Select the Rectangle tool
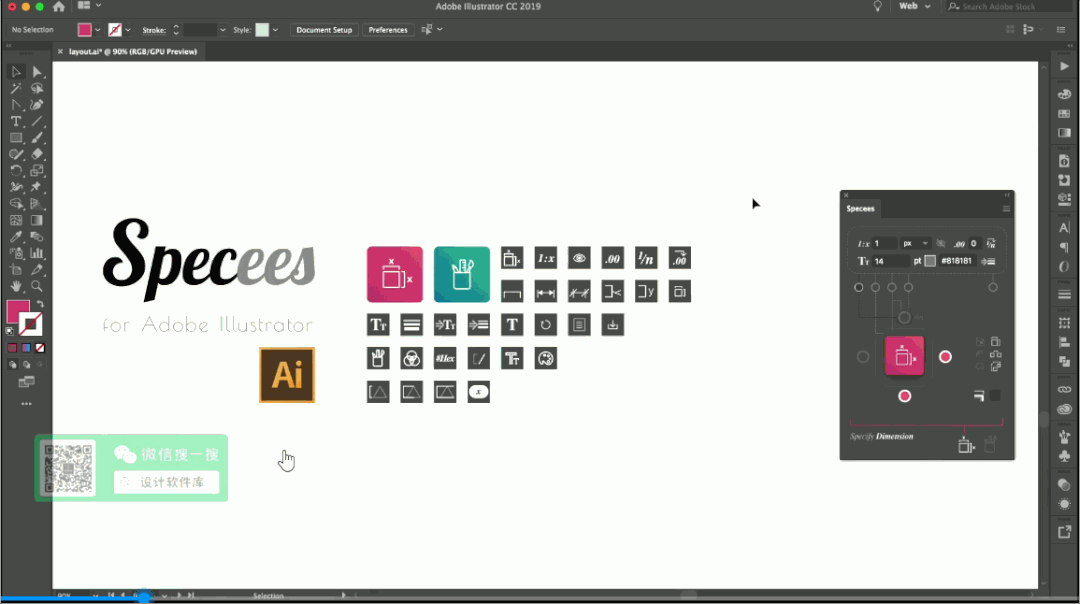Viewport: 1080px width, 604px height. (16, 138)
